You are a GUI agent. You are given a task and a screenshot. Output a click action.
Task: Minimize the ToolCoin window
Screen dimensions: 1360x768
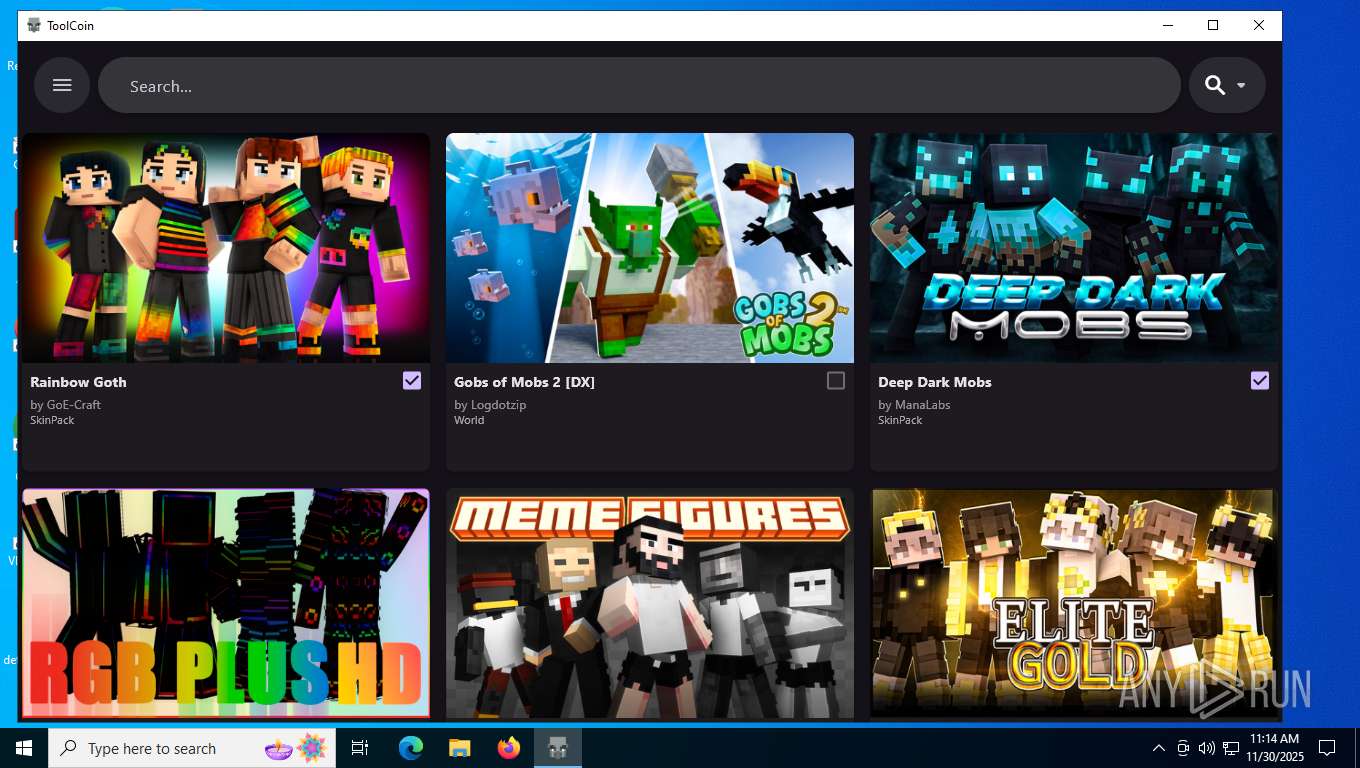click(x=1167, y=25)
